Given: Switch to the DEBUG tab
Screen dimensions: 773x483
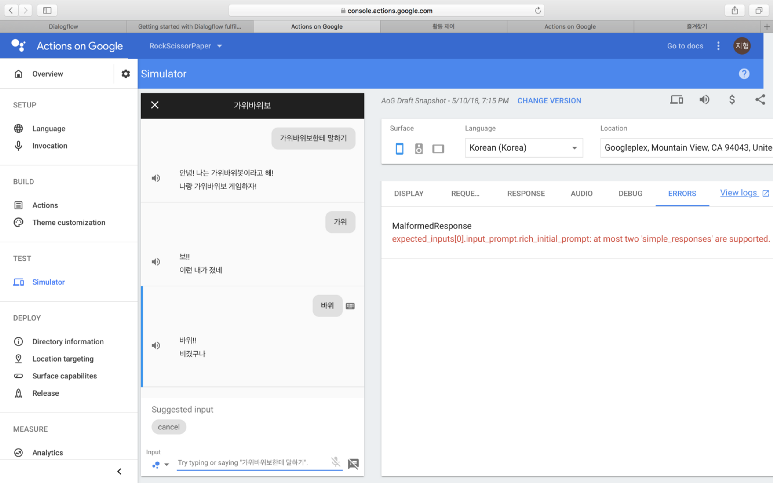Looking at the screenshot, I should [630, 193].
